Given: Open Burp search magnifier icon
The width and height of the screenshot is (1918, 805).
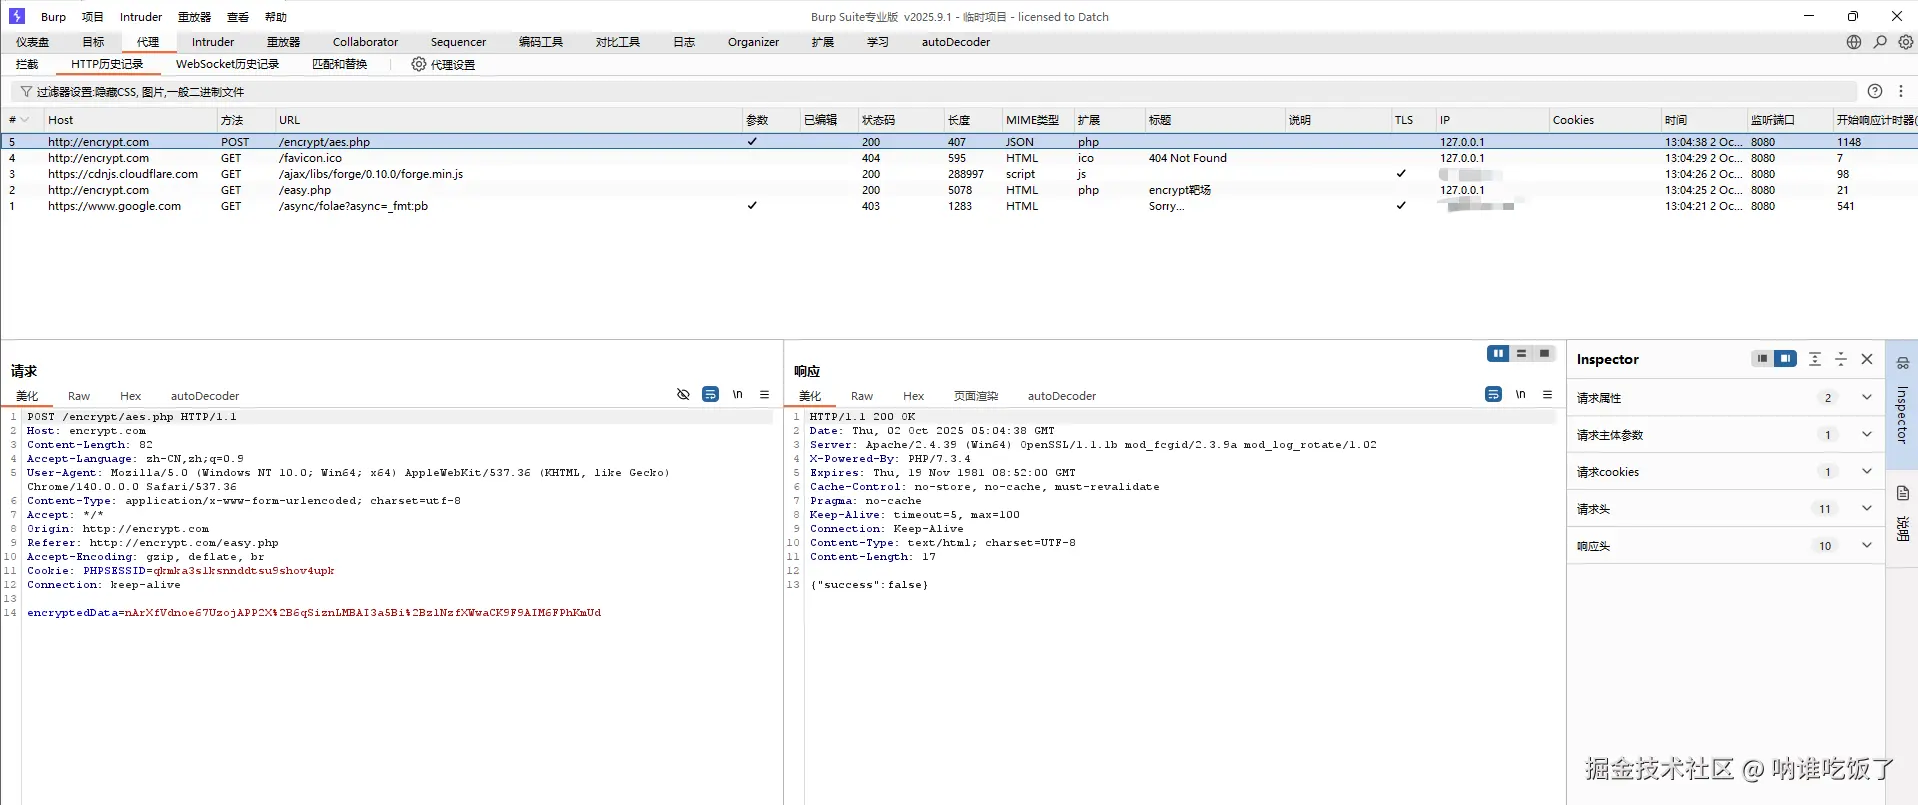Looking at the screenshot, I should 1880,42.
